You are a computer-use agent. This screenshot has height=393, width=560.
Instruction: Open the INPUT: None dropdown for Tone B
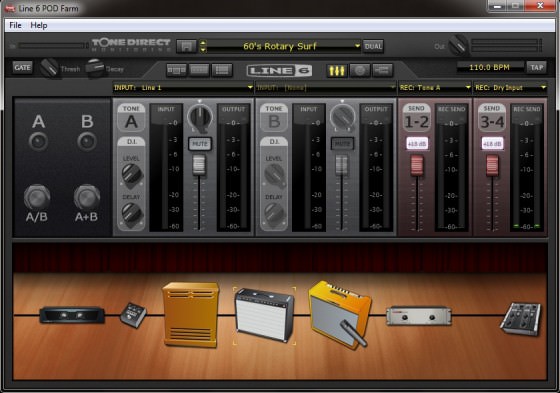click(326, 88)
